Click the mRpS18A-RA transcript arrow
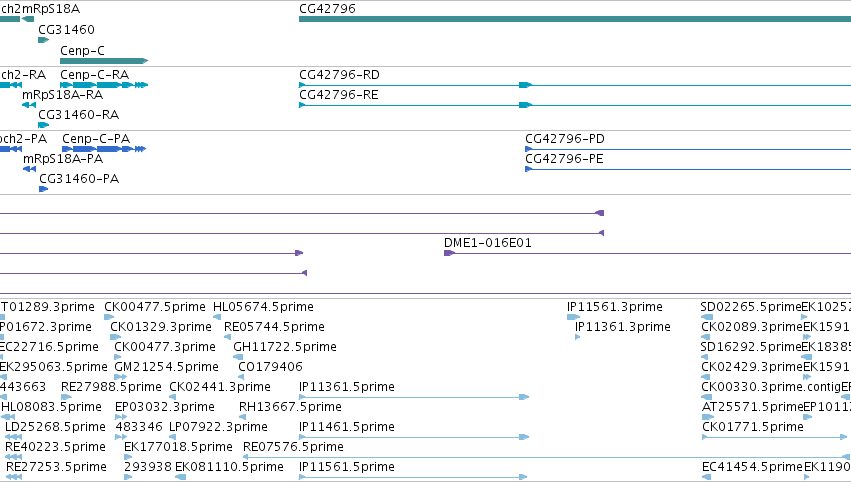This screenshot has width=851, height=482. click(29, 105)
